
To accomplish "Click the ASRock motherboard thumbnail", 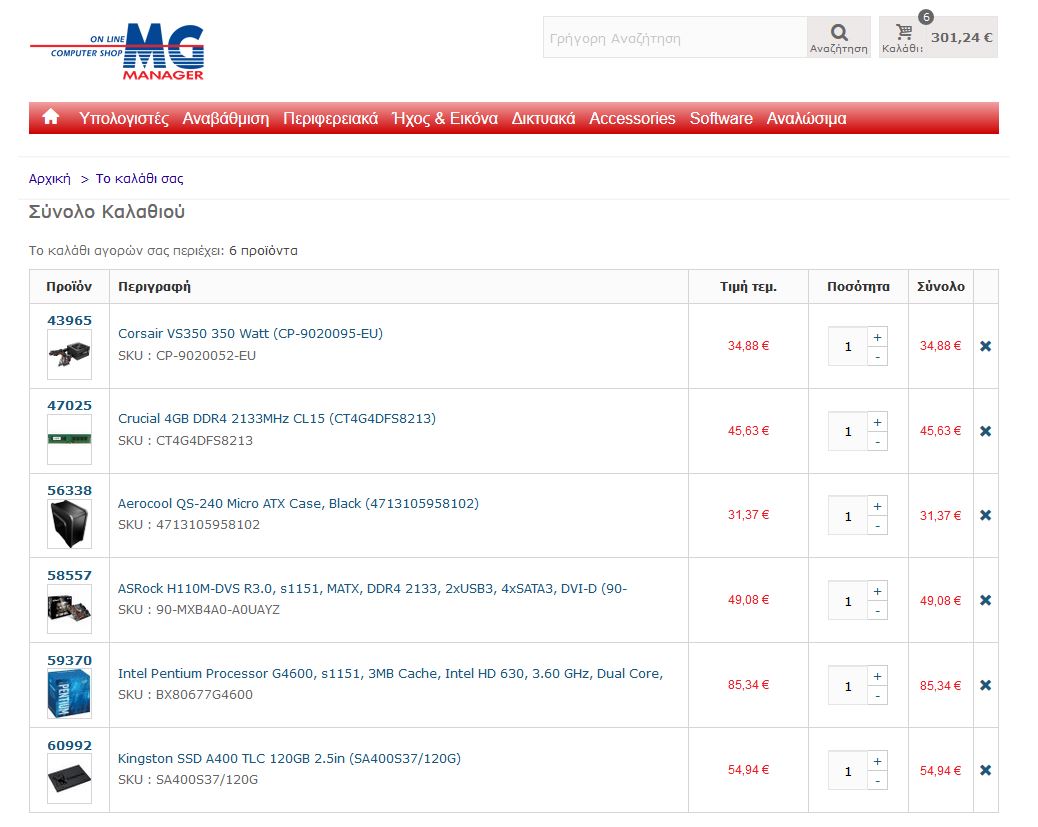I will [70, 608].
